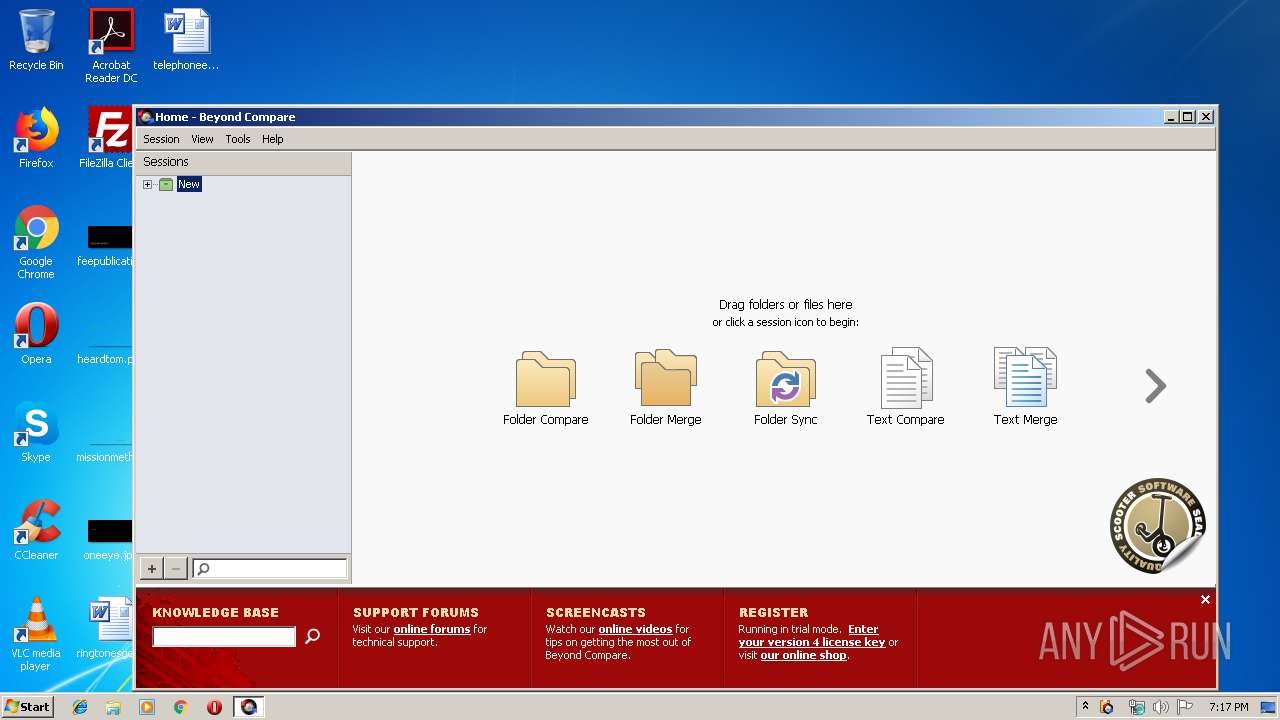
Task: Launch the Folder Sync session icon
Action: (785, 388)
